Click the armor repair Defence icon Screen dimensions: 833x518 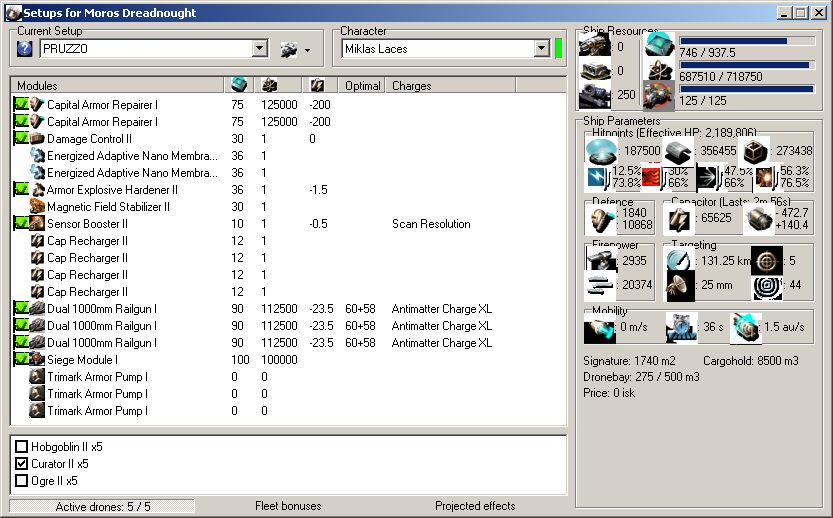[600, 219]
